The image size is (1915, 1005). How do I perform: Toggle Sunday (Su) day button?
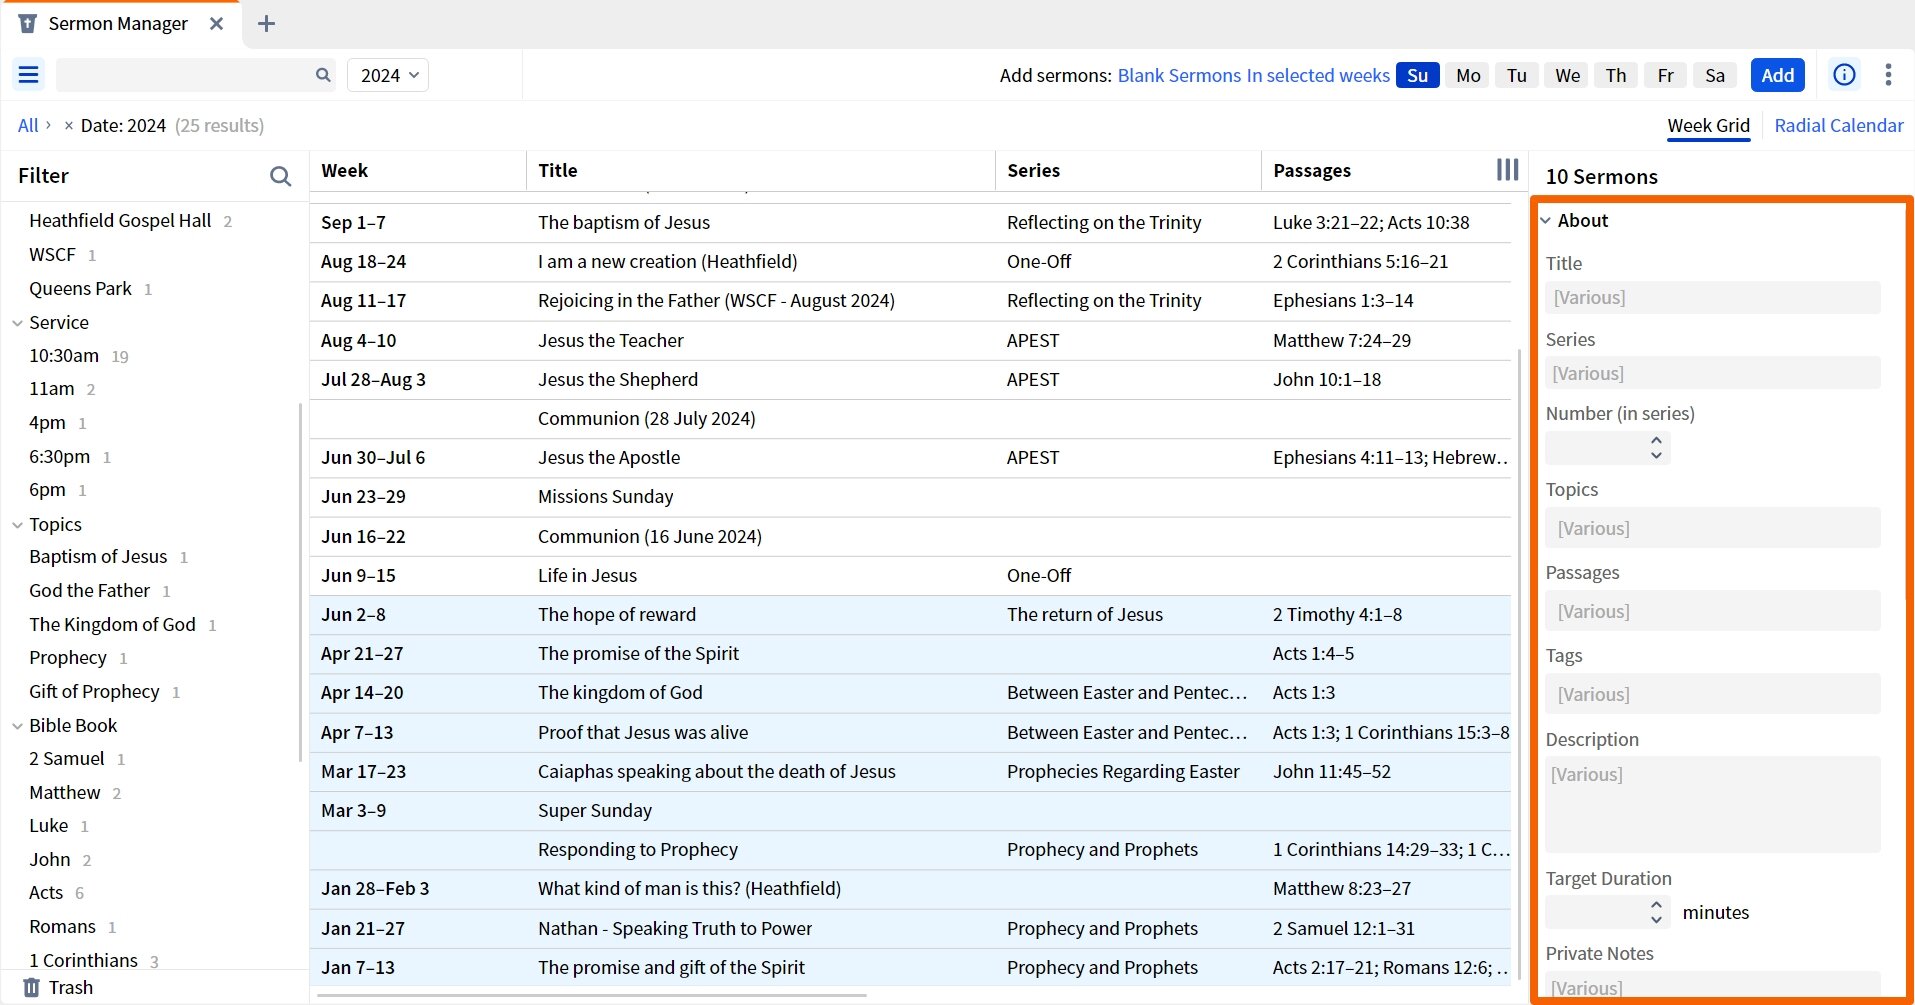pyautogui.click(x=1417, y=75)
